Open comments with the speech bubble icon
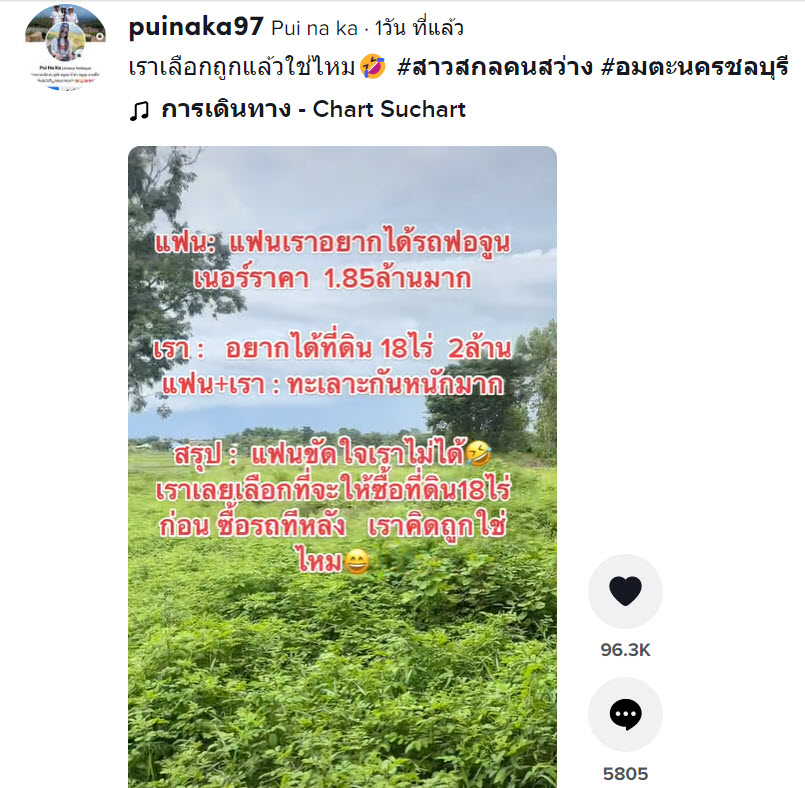The width and height of the screenshot is (805, 788). (x=625, y=714)
